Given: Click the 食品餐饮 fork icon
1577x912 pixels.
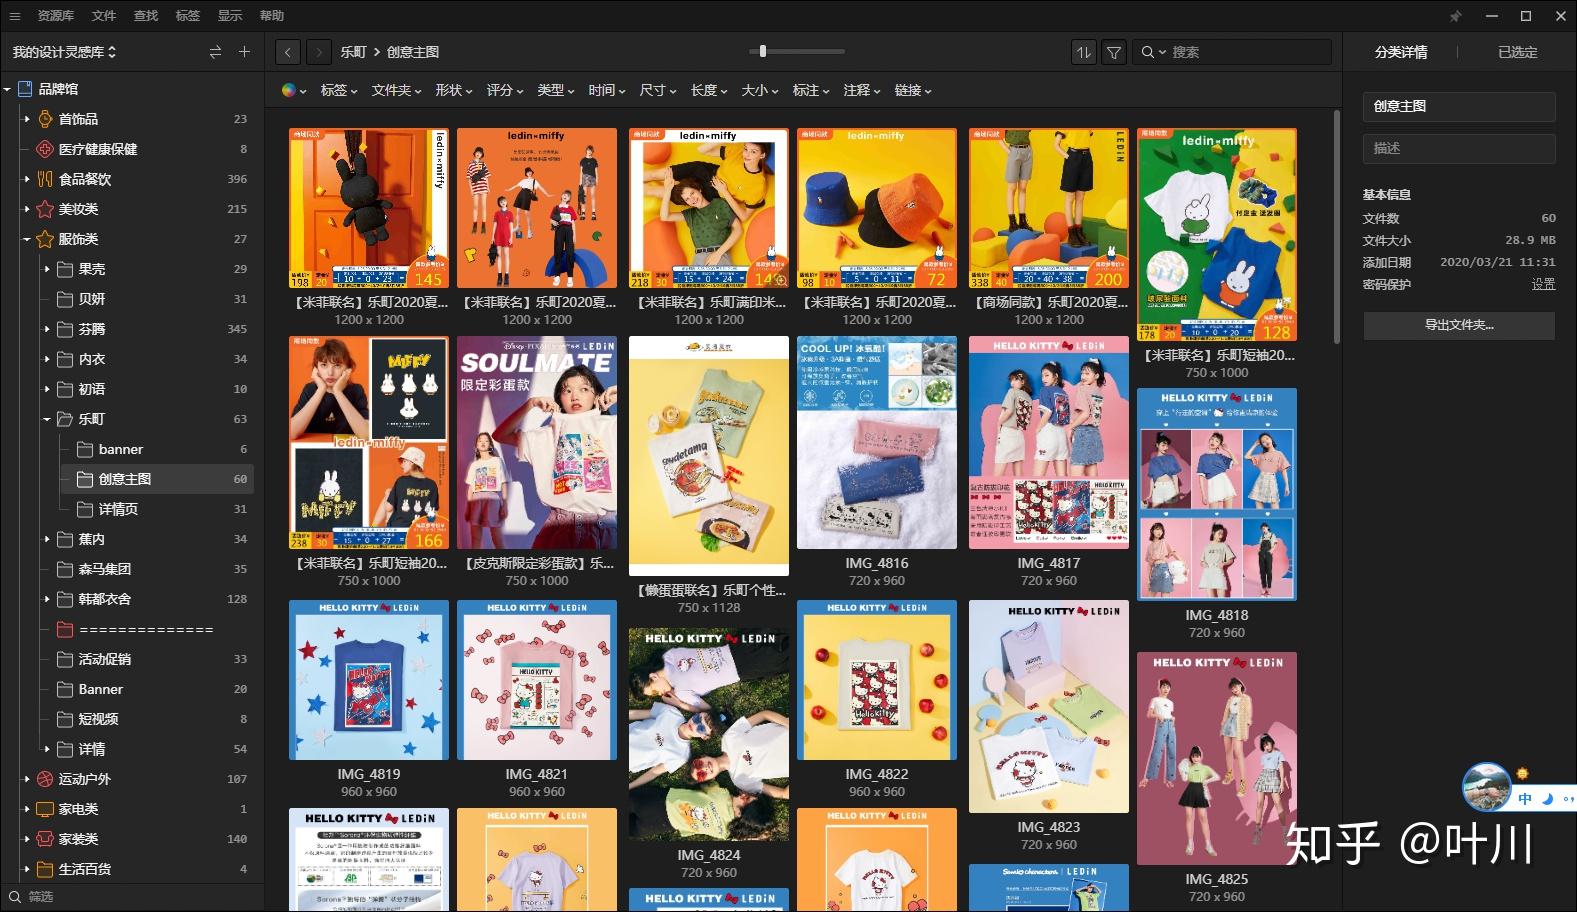Looking at the screenshot, I should pos(45,179).
